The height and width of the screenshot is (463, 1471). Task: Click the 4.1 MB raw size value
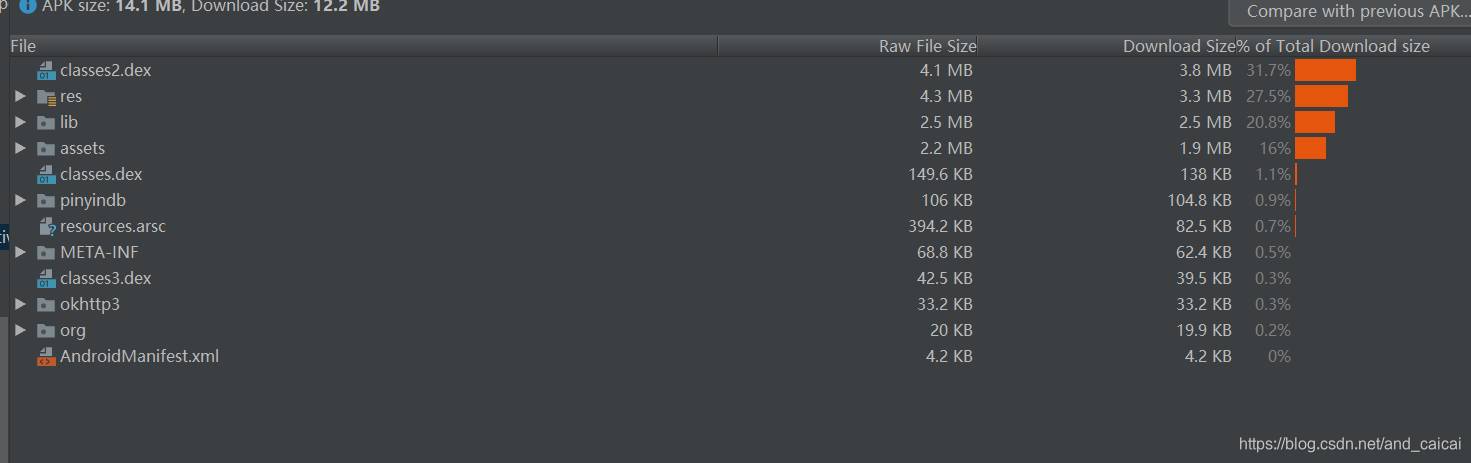point(946,71)
